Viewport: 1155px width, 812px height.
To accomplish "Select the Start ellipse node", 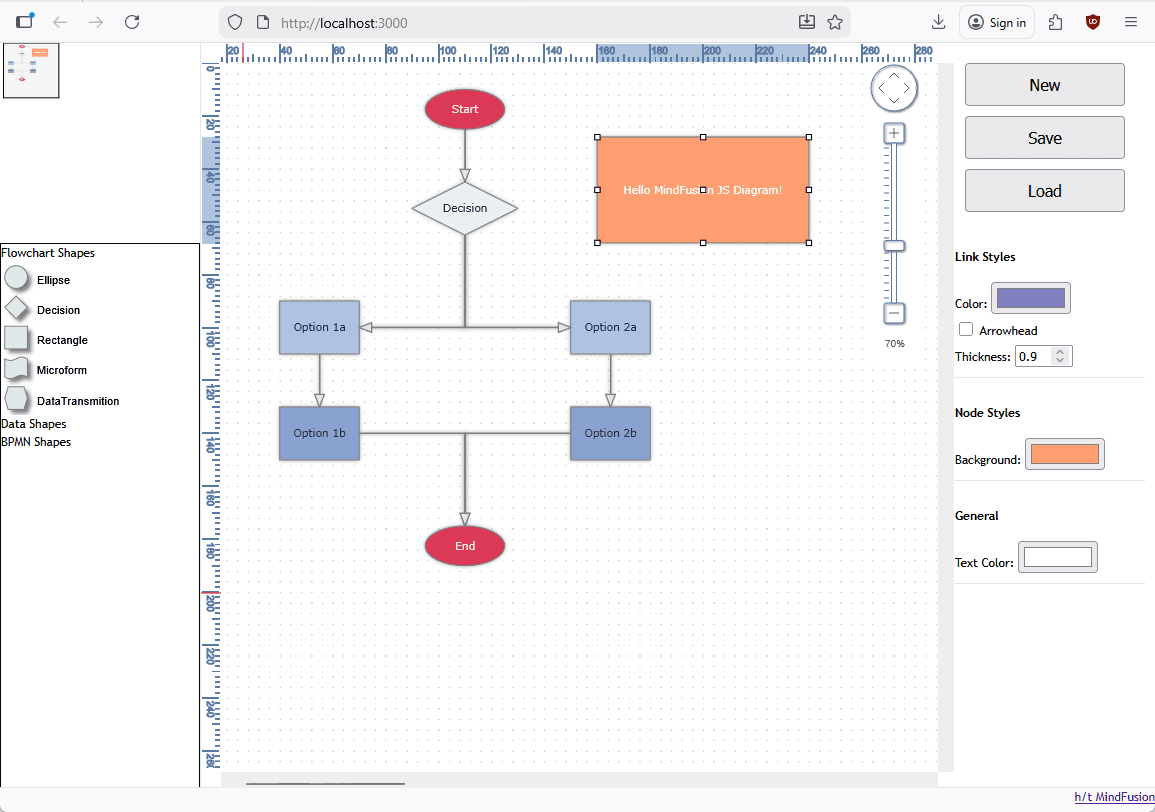I will point(465,109).
